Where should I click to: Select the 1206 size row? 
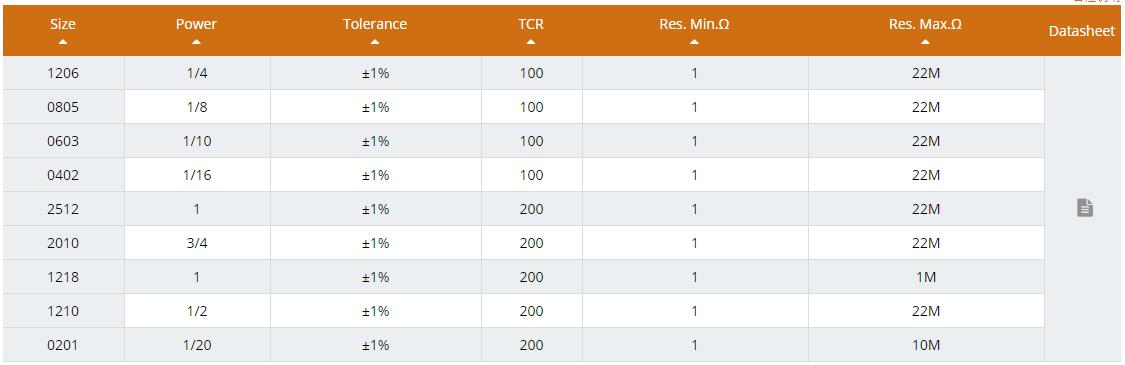524,73
